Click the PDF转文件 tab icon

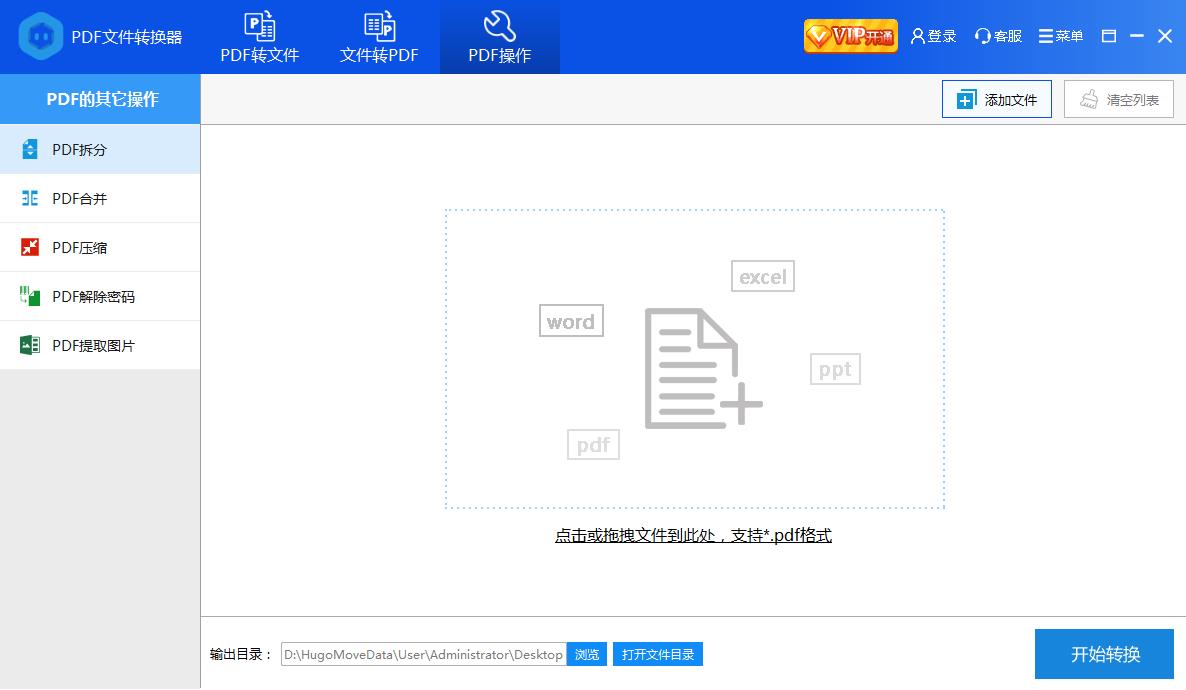click(259, 26)
